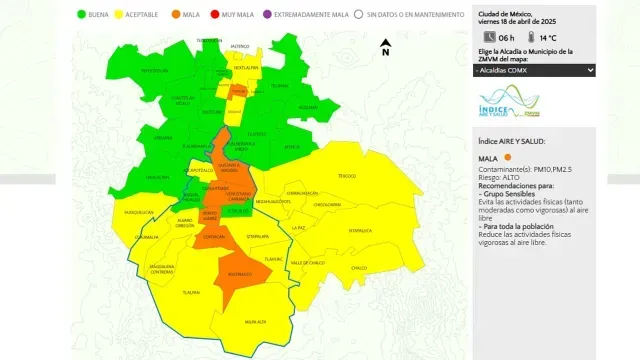Screen dimensions: 640x360
Task: Select the Coyoacán region on the map
Action: [214, 238]
